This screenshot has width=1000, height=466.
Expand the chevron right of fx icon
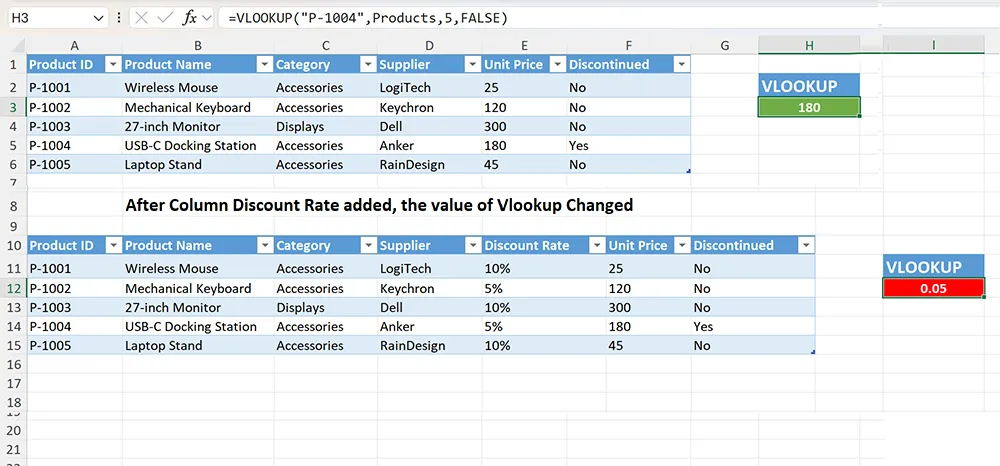(x=207, y=18)
